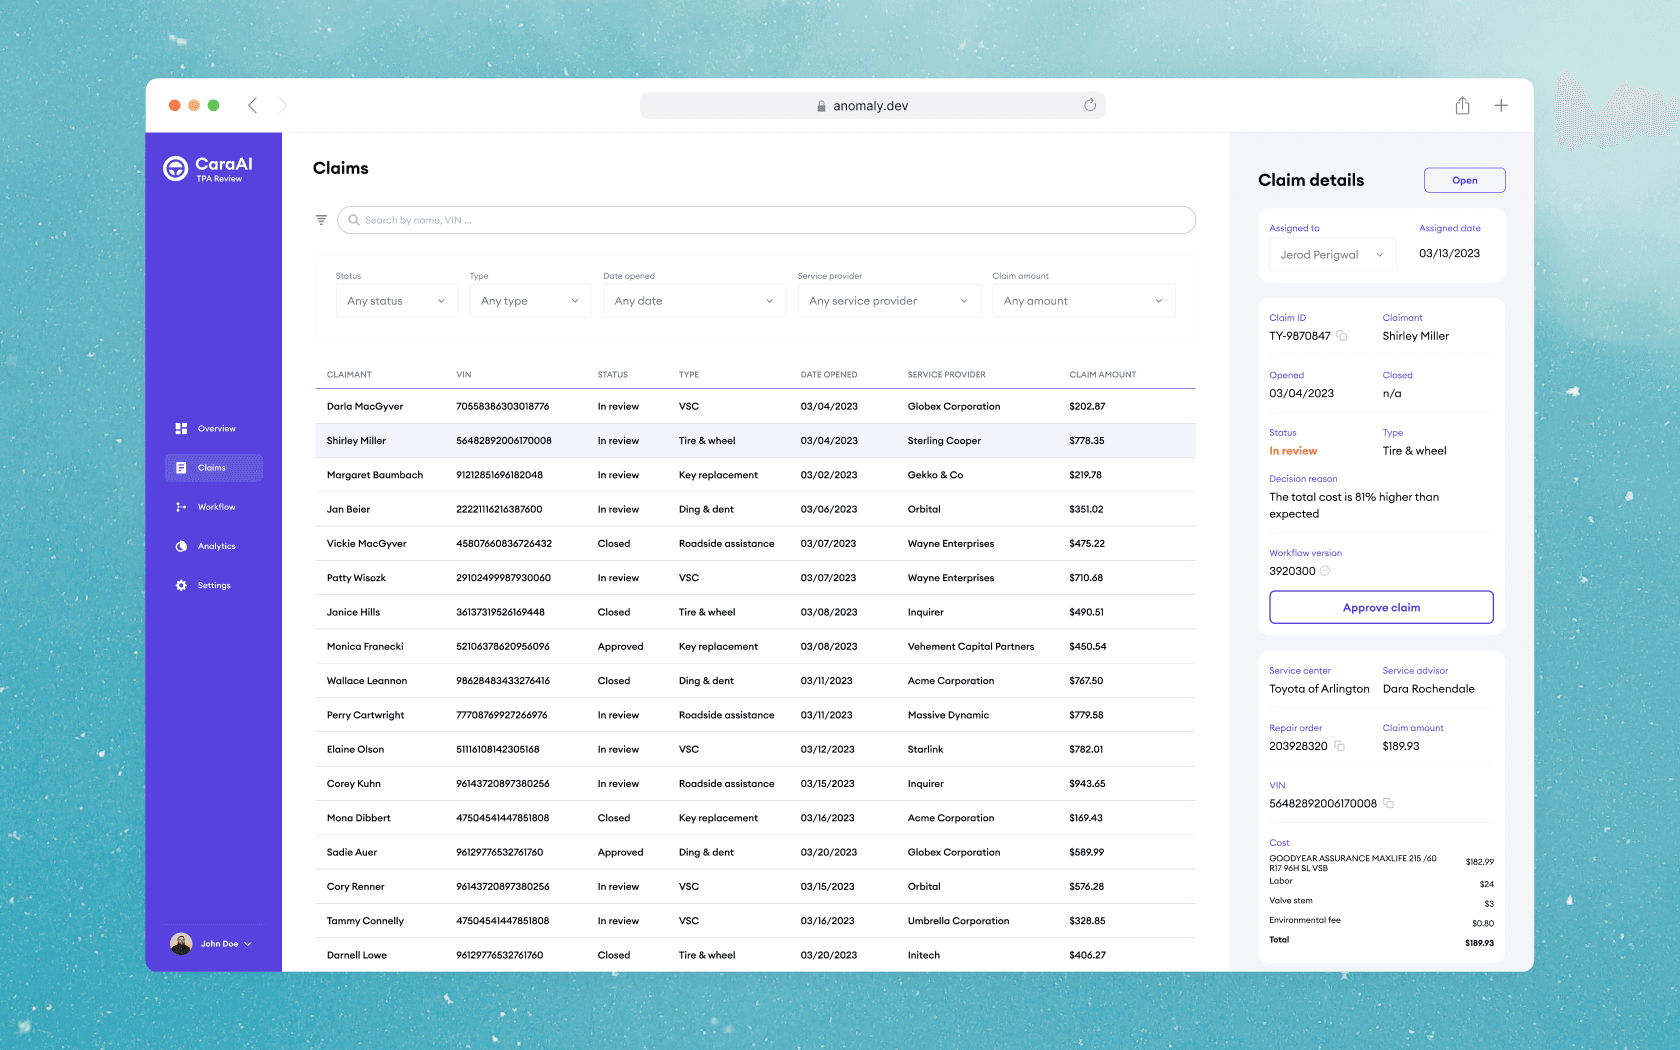Click the Vehement Capital Partners provider cell
Image resolution: width=1680 pixels, height=1050 pixels.
tap(971, 647)
